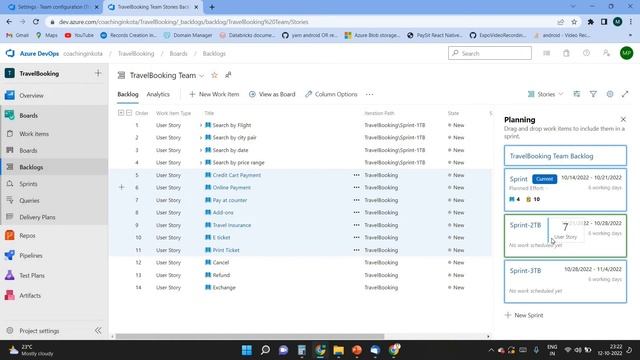640x360 pixels.
Task: Open Work items in sidebar
Action: point(34,134)
